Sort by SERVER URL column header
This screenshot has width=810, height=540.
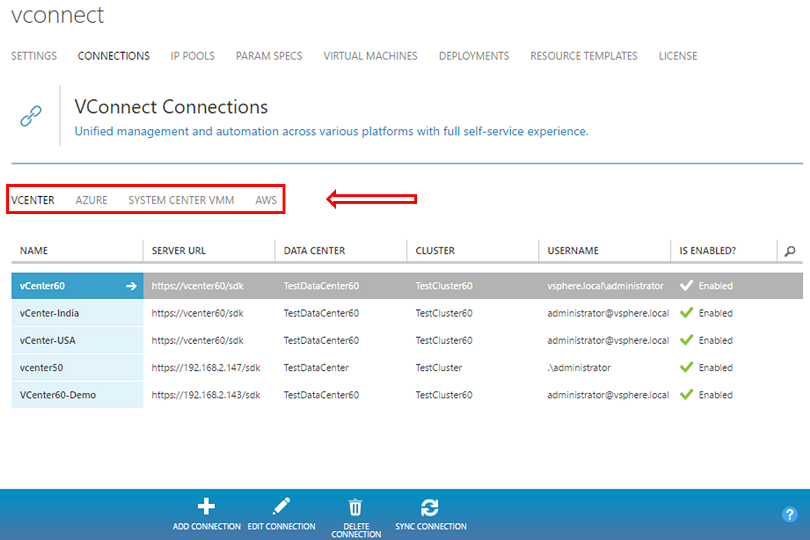pos(179,251)
